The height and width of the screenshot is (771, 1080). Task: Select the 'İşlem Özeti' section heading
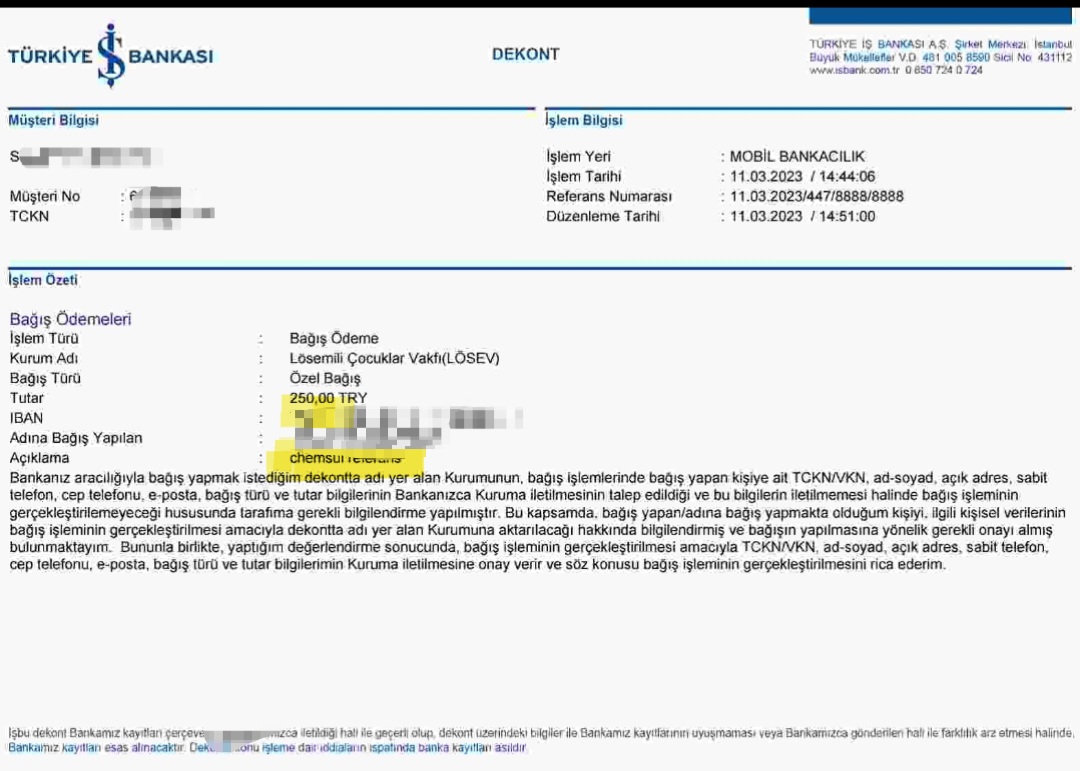43,280
